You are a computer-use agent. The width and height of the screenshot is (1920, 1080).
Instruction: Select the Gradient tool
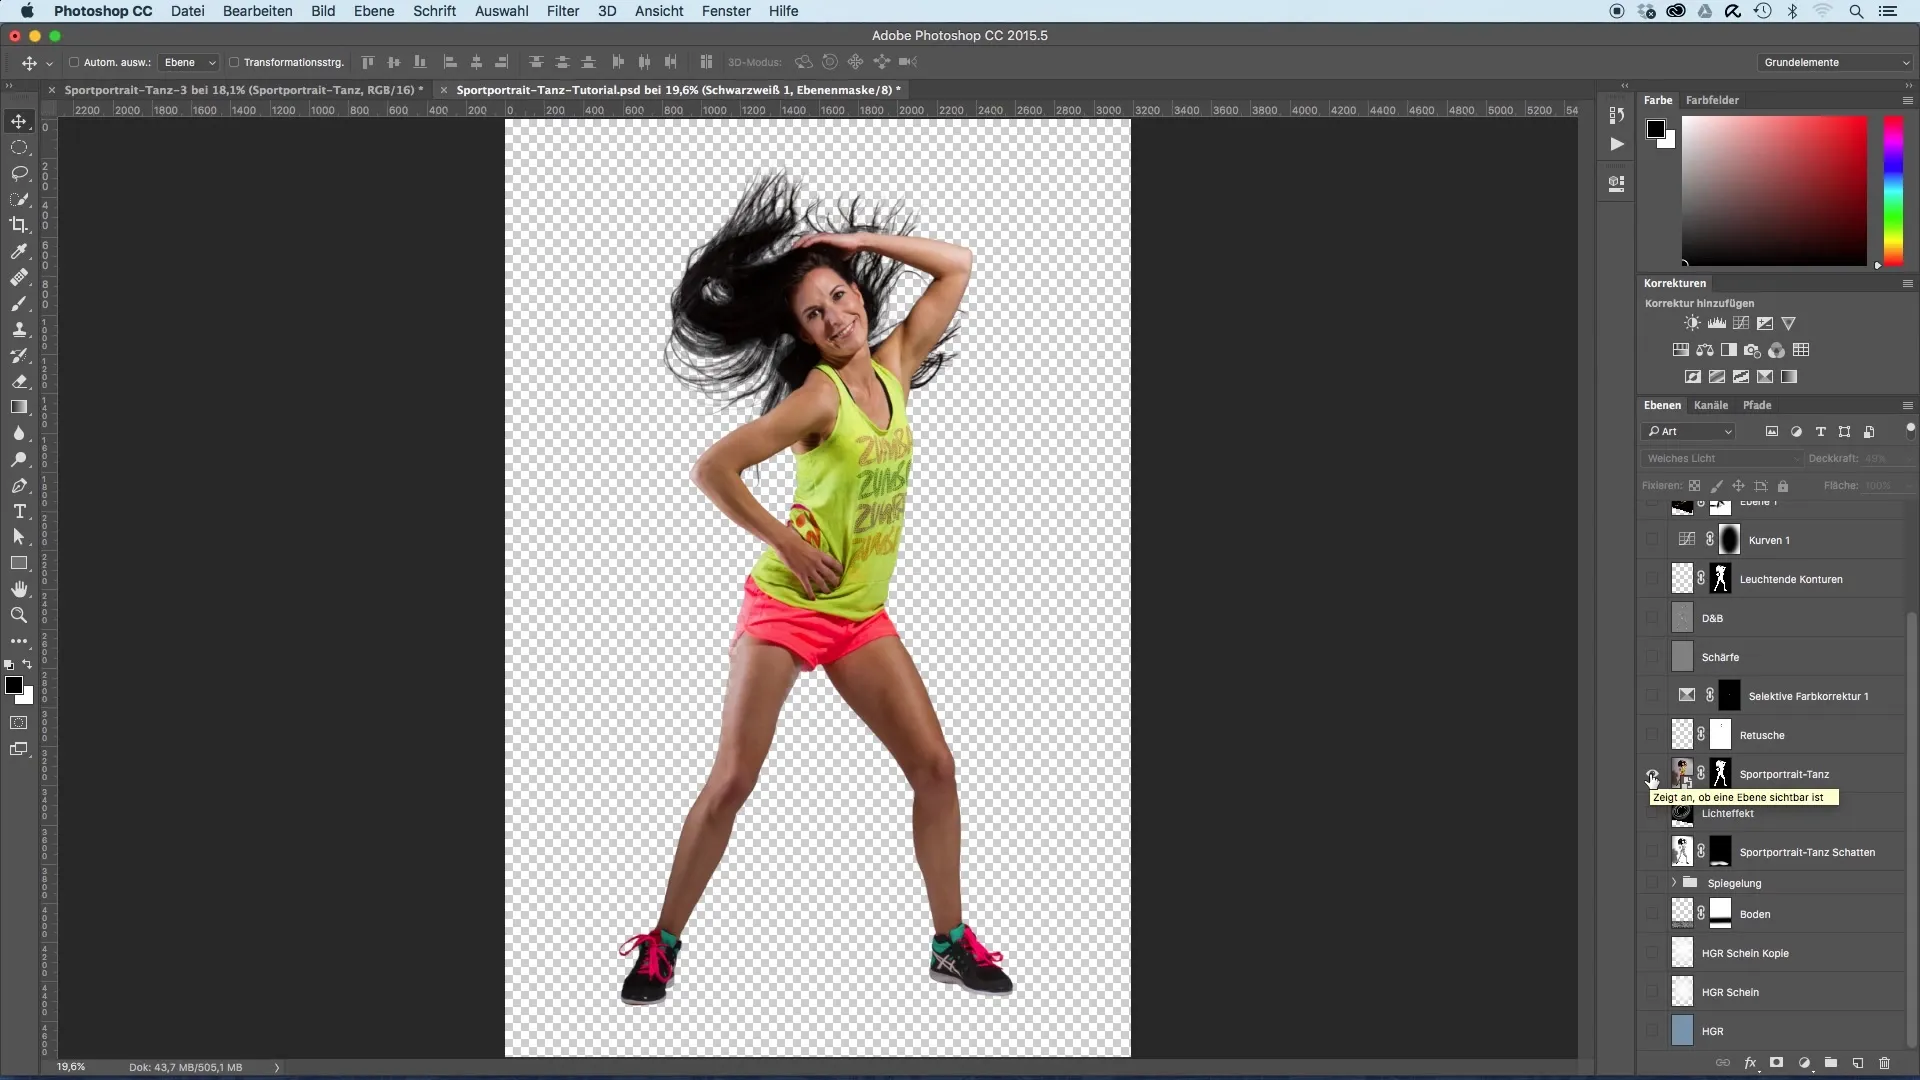[19, 407]
